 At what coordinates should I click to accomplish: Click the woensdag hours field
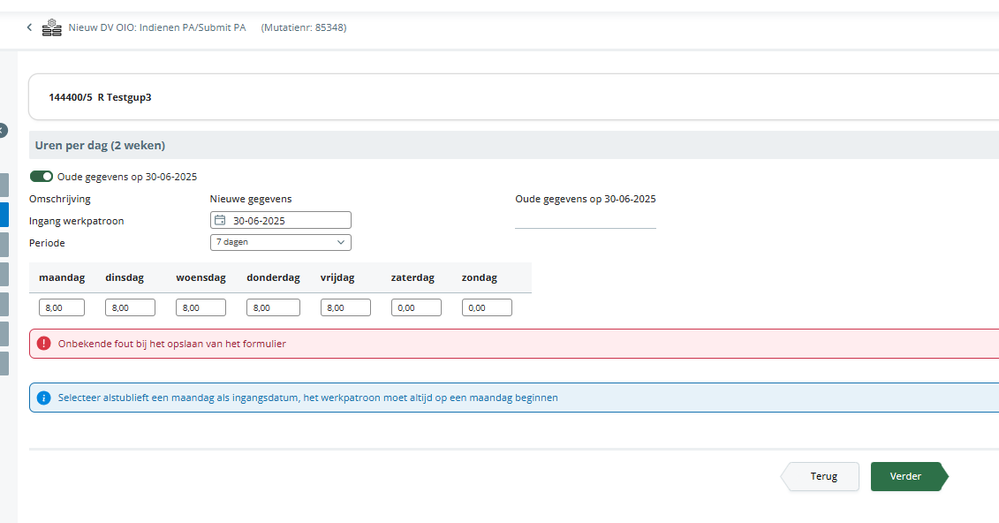coord(201,308)
